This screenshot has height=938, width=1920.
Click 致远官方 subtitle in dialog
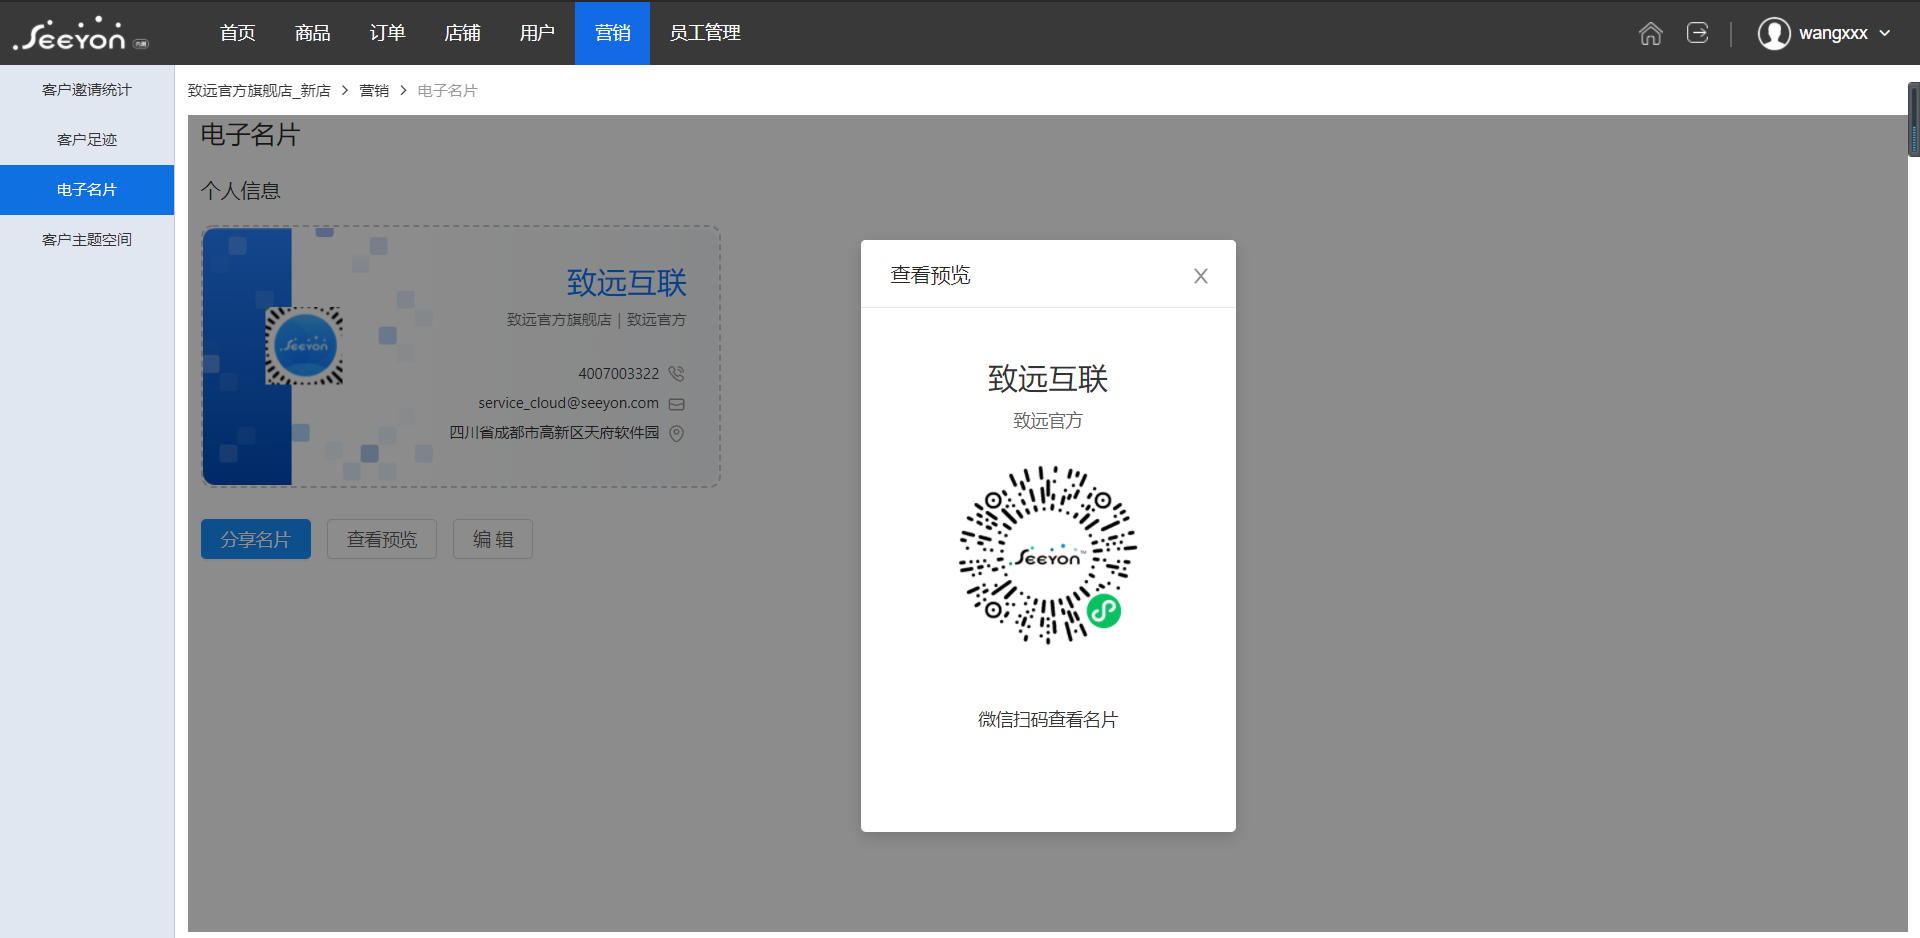coord(1048,421)
